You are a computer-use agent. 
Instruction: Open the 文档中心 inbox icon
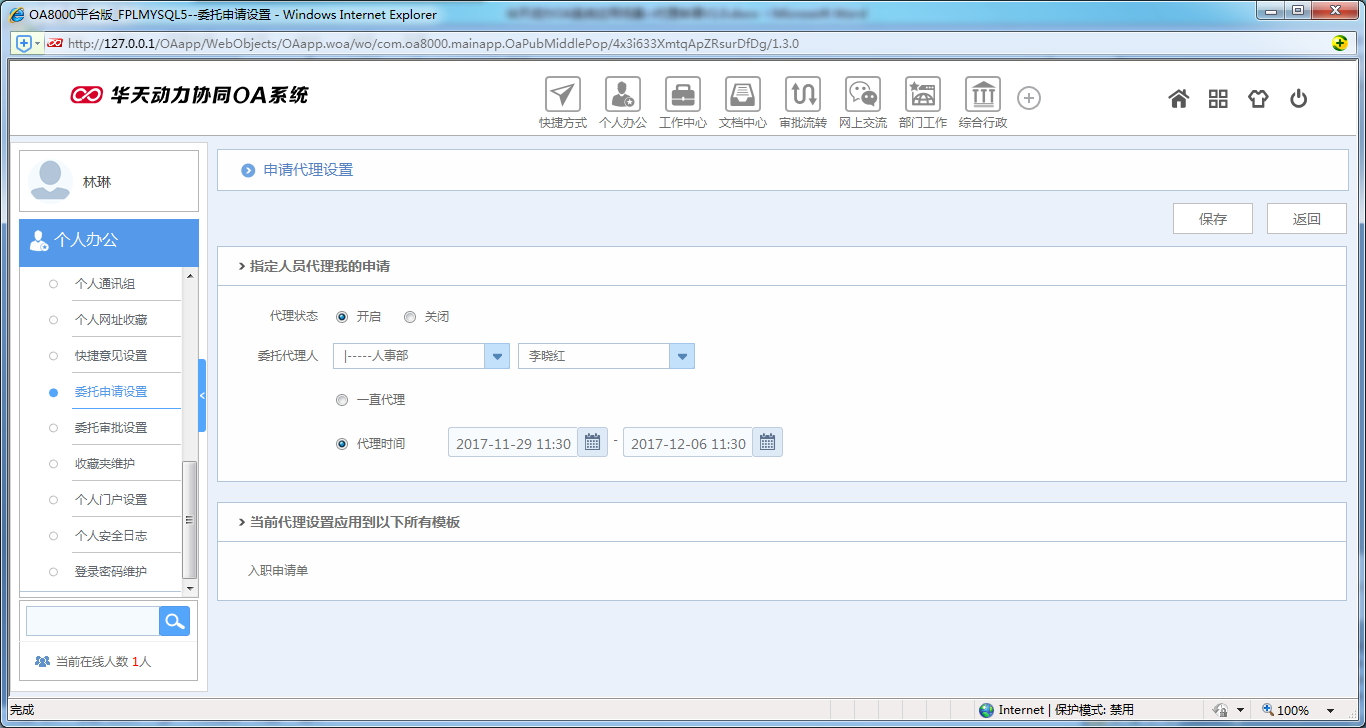743,95
